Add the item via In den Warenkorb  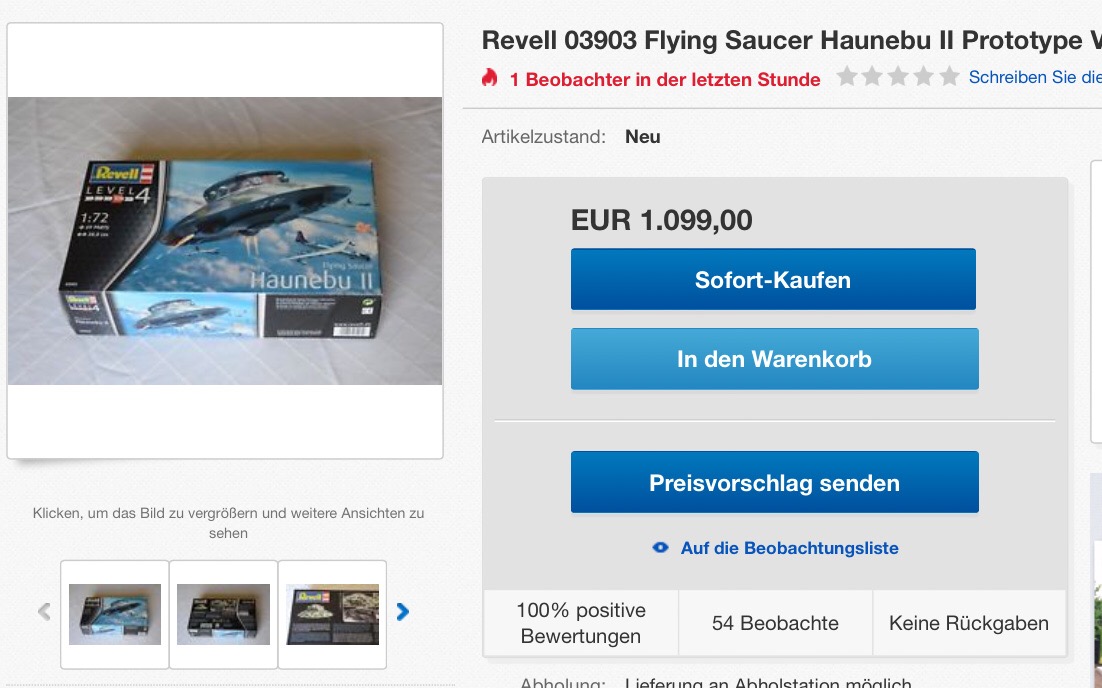pos(774,359)
